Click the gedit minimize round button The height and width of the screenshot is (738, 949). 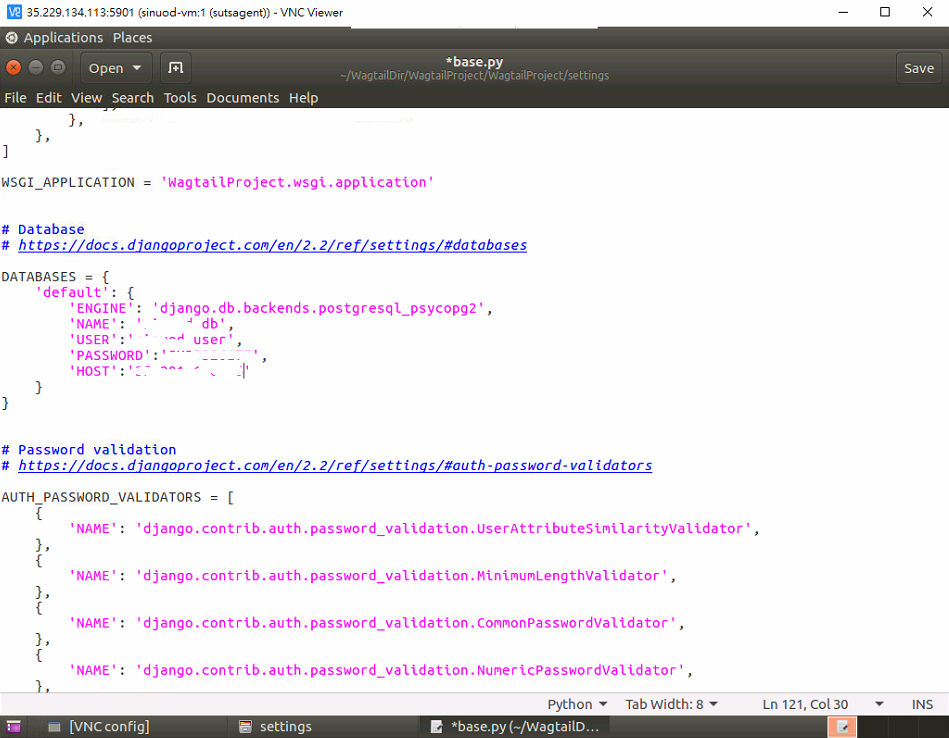pyautogui.click(x=36, y=67)
